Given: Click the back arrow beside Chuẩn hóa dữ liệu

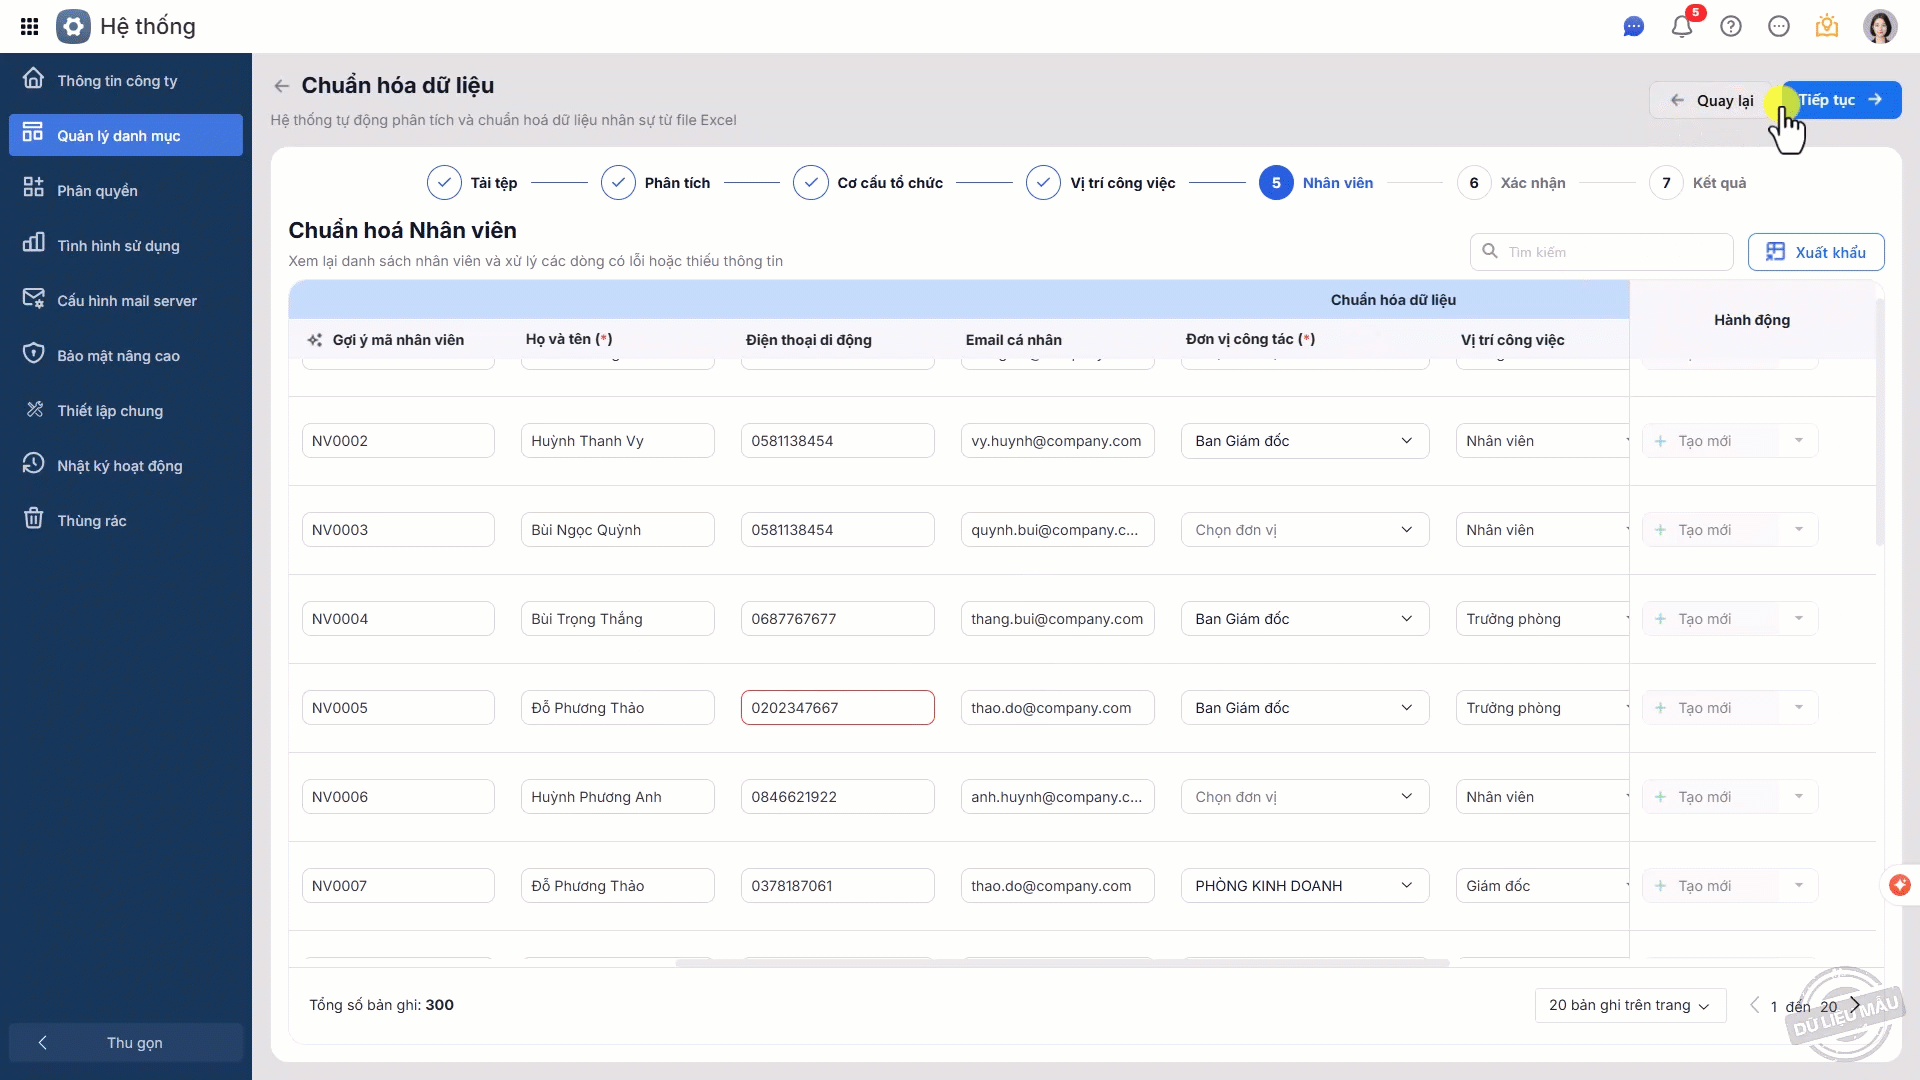Looking at the screenshot, I should point(282,86).
